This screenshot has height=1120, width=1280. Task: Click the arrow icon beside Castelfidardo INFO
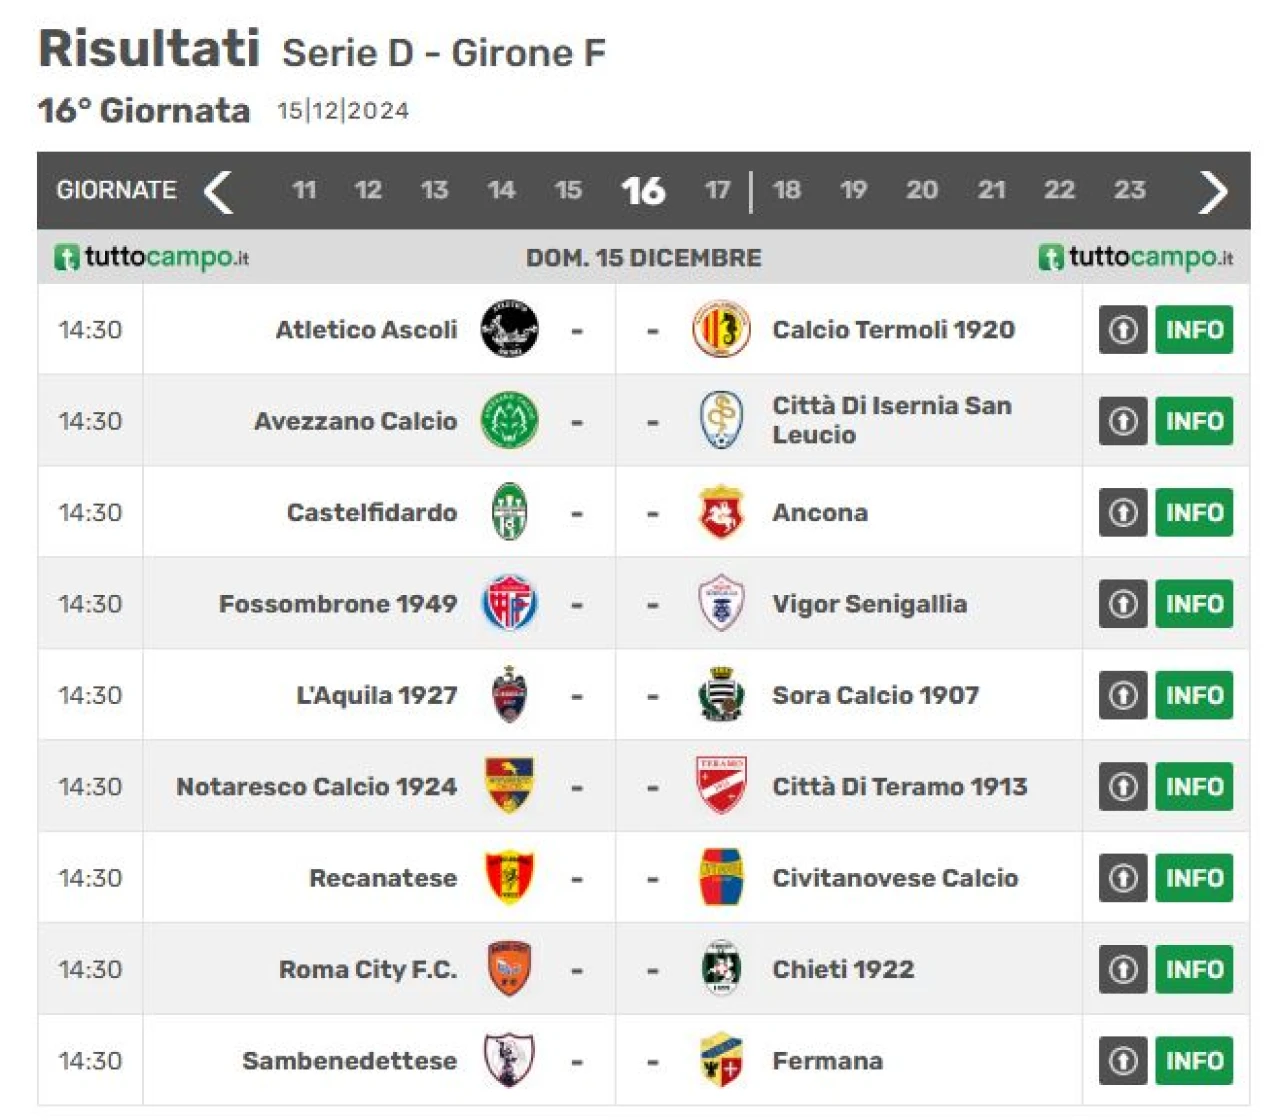click(1123, 512)
